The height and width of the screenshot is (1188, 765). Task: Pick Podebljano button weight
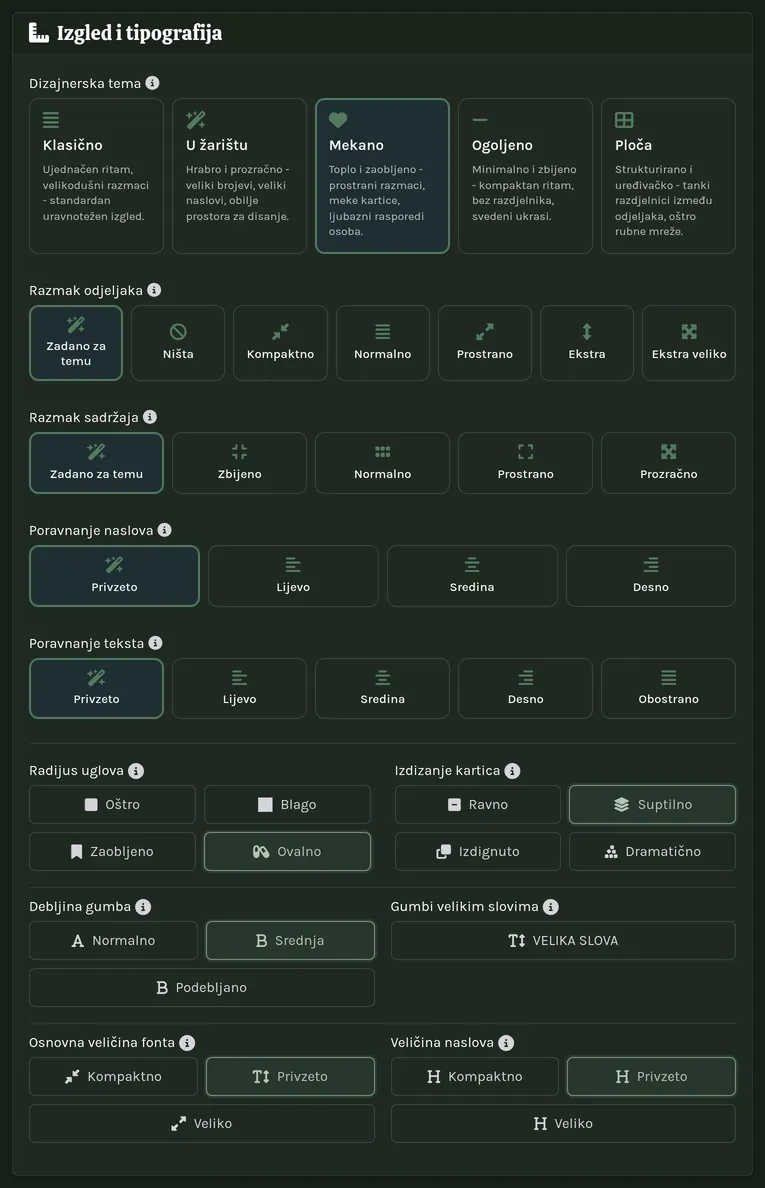(x=201, y=987)
